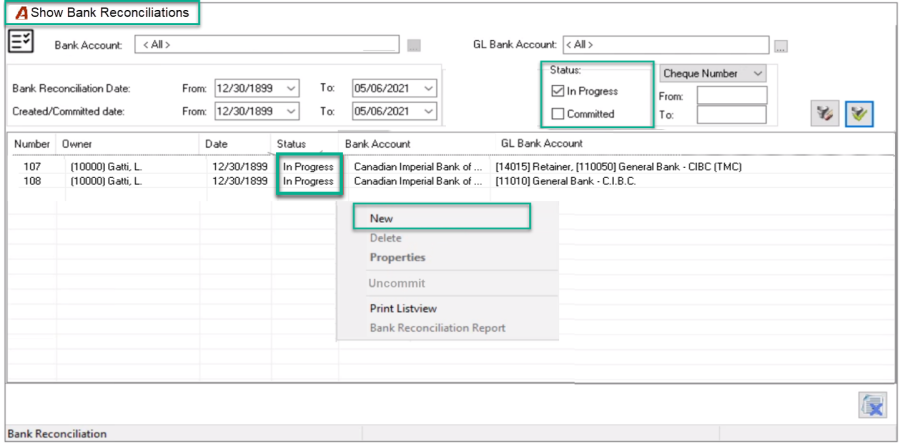Image resolution: width=900 pixels, height=444 pixels.
Task: Click In Progress status of row 107
Action: click(308, 167)
